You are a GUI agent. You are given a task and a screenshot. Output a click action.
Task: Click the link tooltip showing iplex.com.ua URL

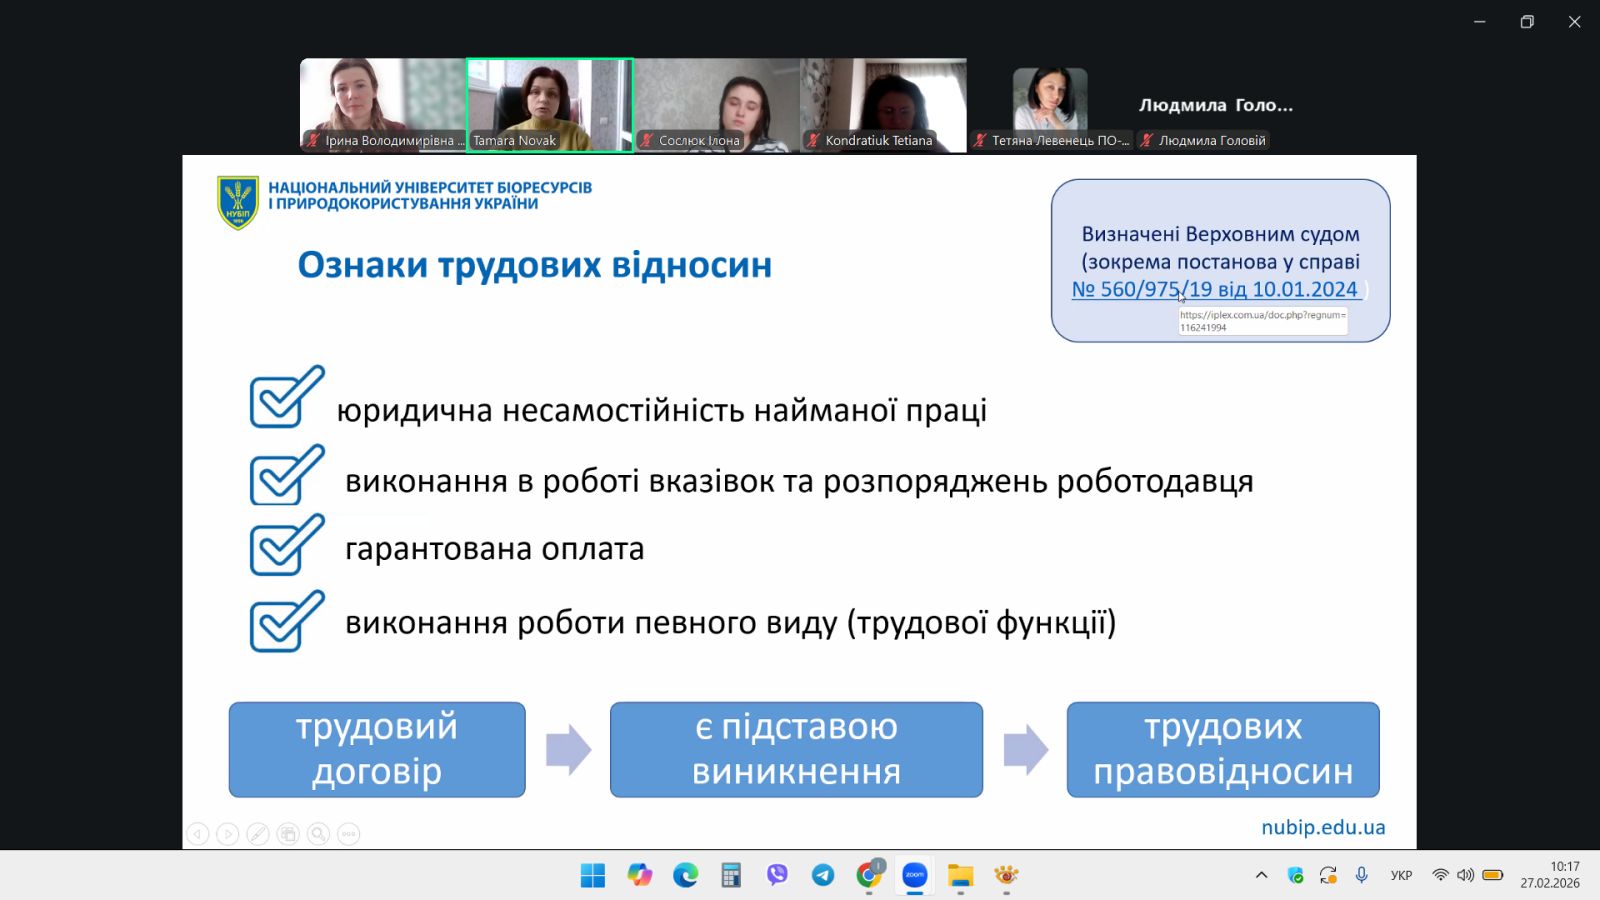[x=1263, y=321]
